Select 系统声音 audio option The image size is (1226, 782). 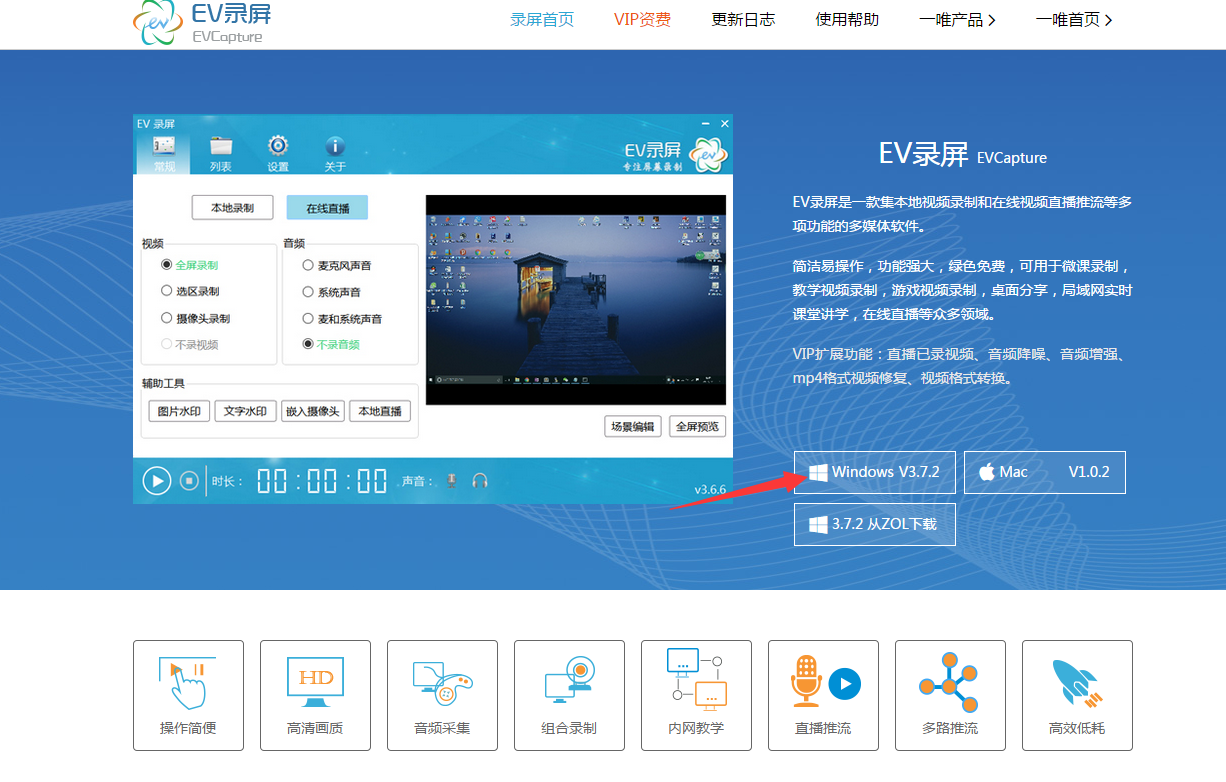click(x=332, y=292)
